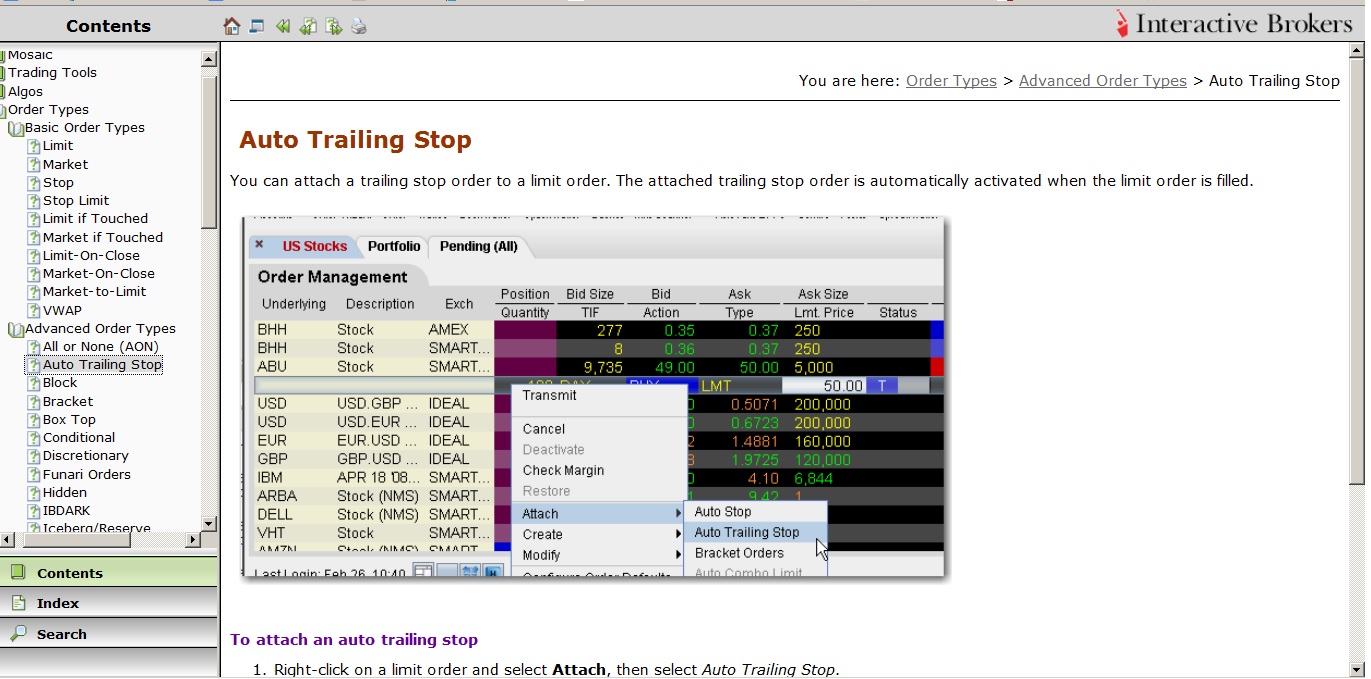Click the contents tree scroll-left arrow

[7, 540]
